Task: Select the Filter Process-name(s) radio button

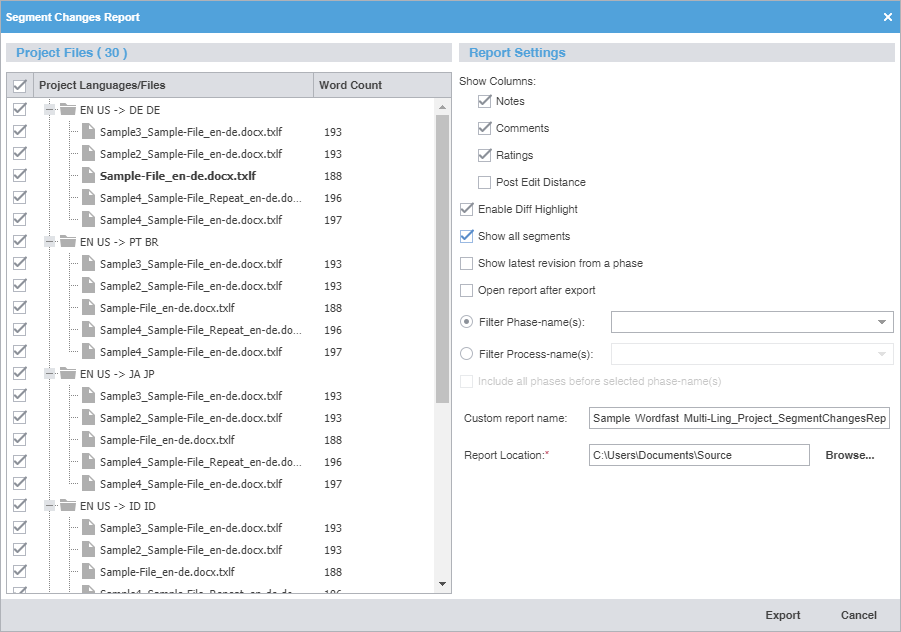Action: pos(466,354)
